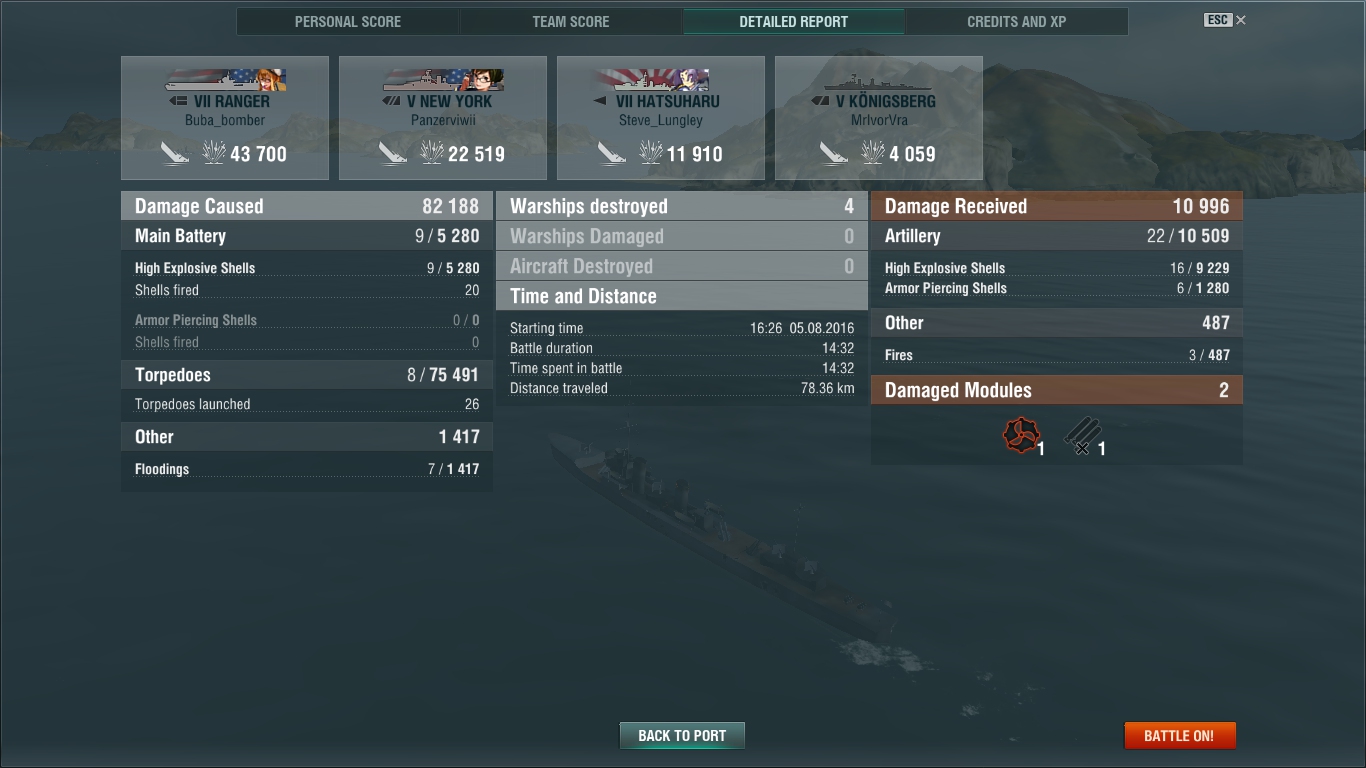This screenshot has width=1366, height=768.
Task: Click the damage explosion icon on Hatsuharu card
Action: 651,153
